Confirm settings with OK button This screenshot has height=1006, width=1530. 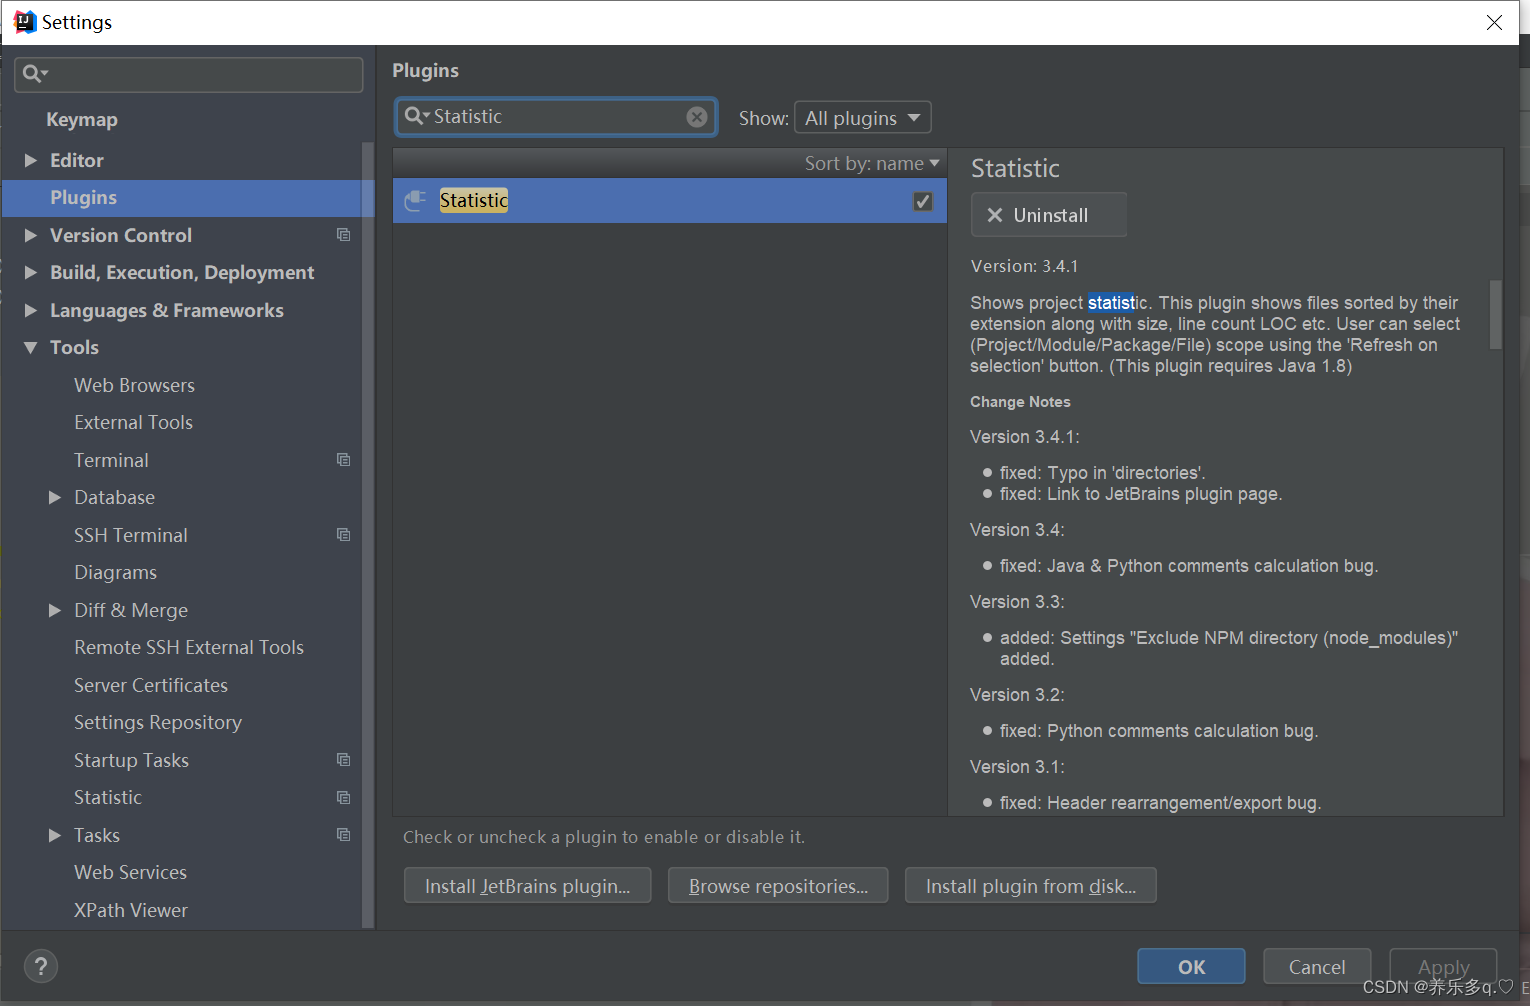[x=1191, y=967]
